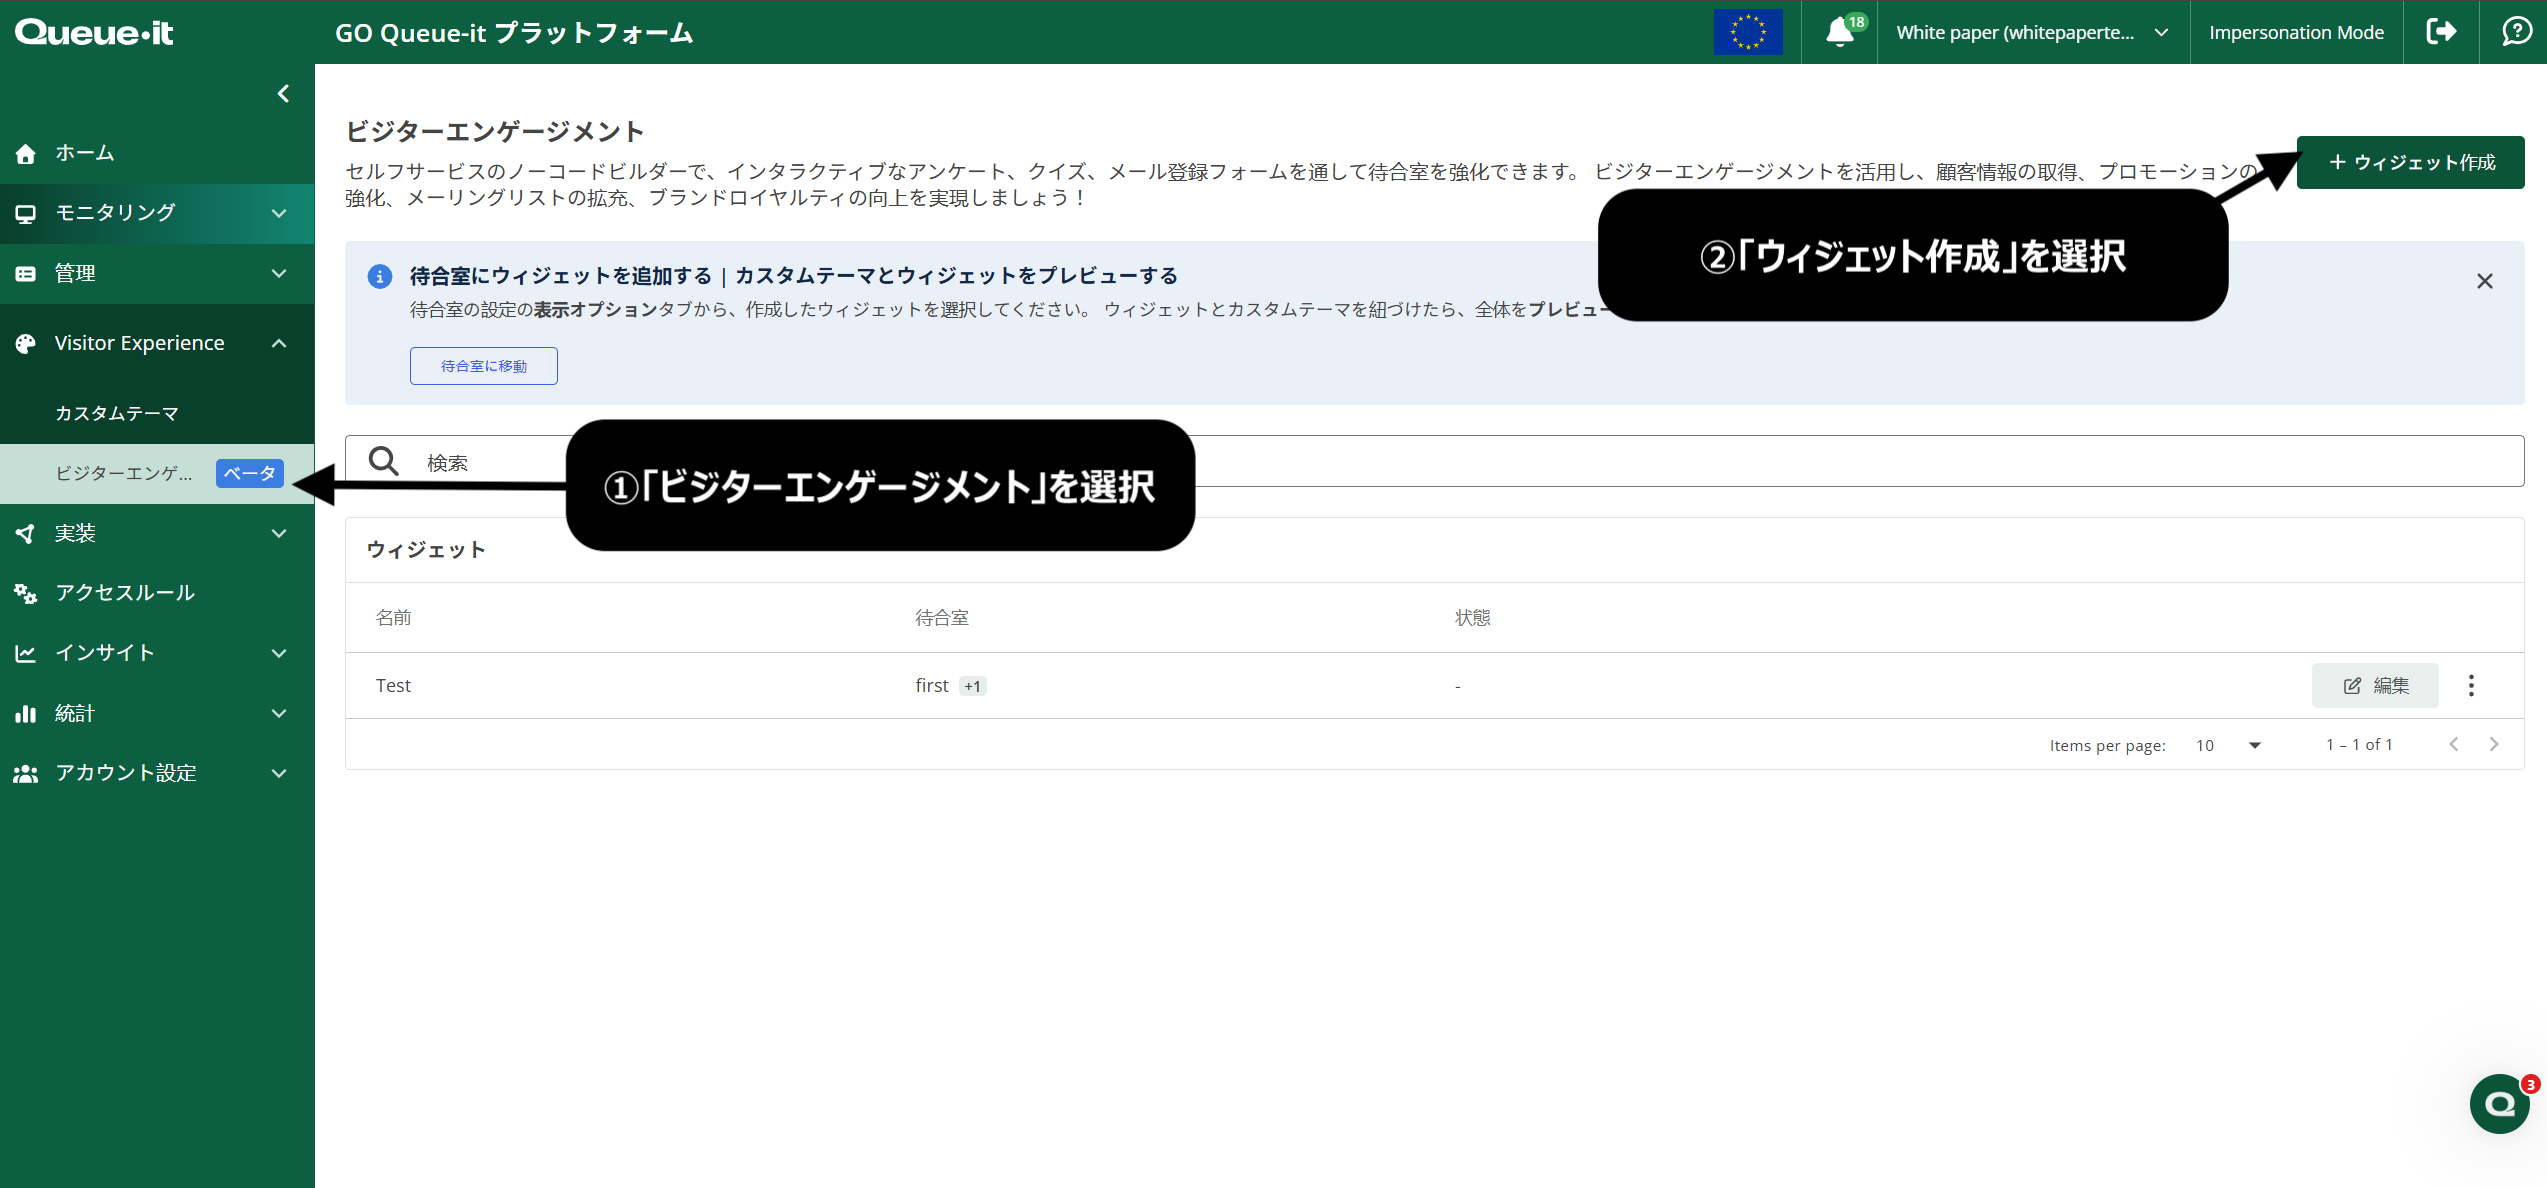Click the 管理 management icon

25,273
